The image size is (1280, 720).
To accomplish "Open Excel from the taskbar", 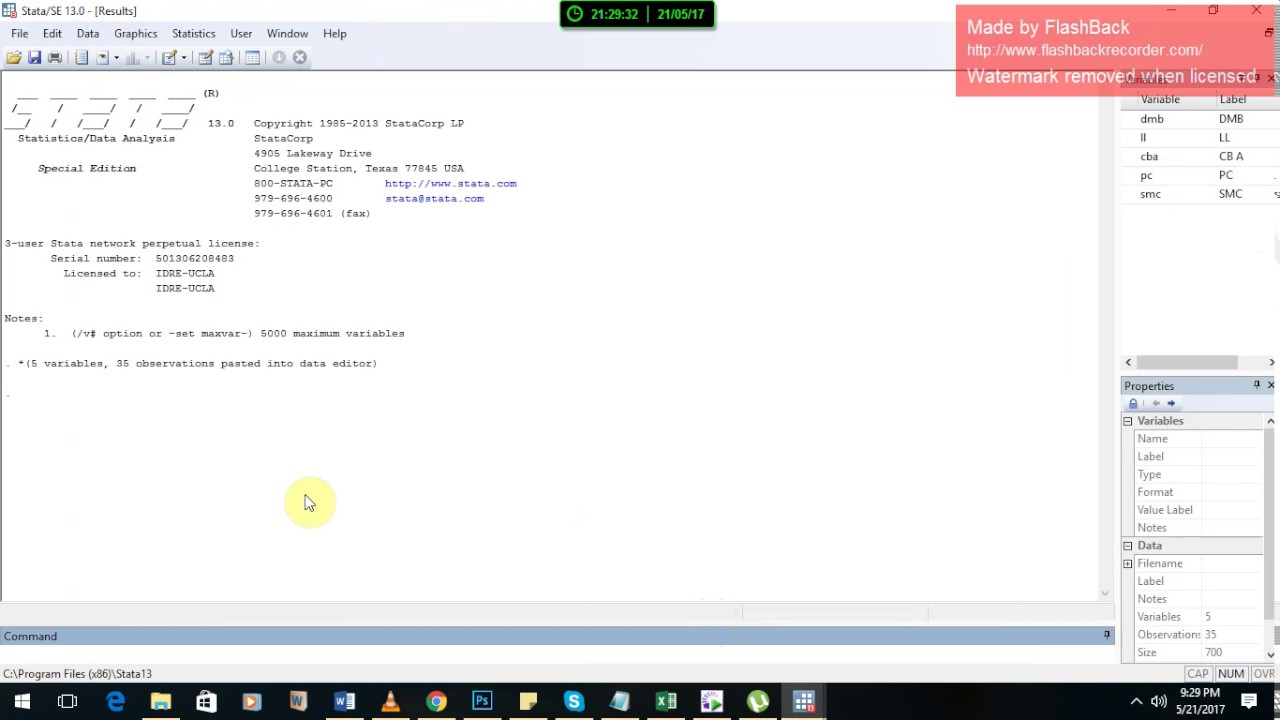I will coord(666,701).
